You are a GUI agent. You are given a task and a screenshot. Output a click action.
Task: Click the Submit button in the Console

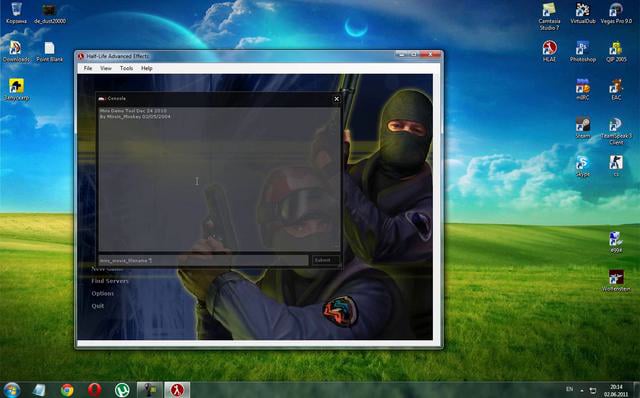[325, 260]
